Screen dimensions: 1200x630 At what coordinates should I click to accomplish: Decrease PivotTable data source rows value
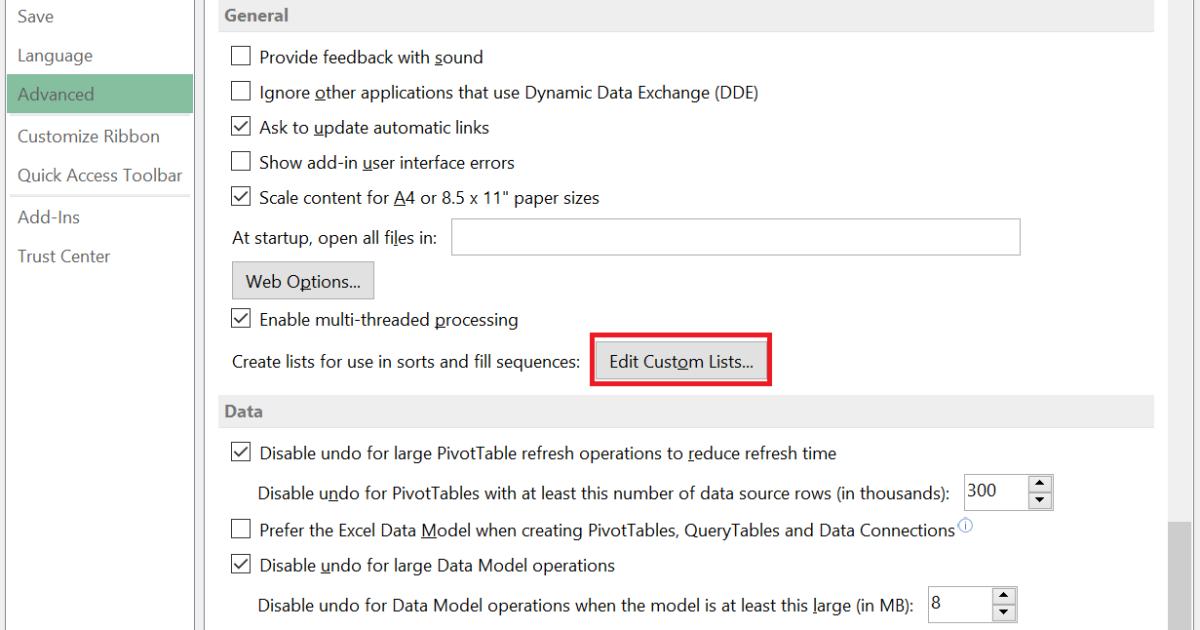point(1041,499)
